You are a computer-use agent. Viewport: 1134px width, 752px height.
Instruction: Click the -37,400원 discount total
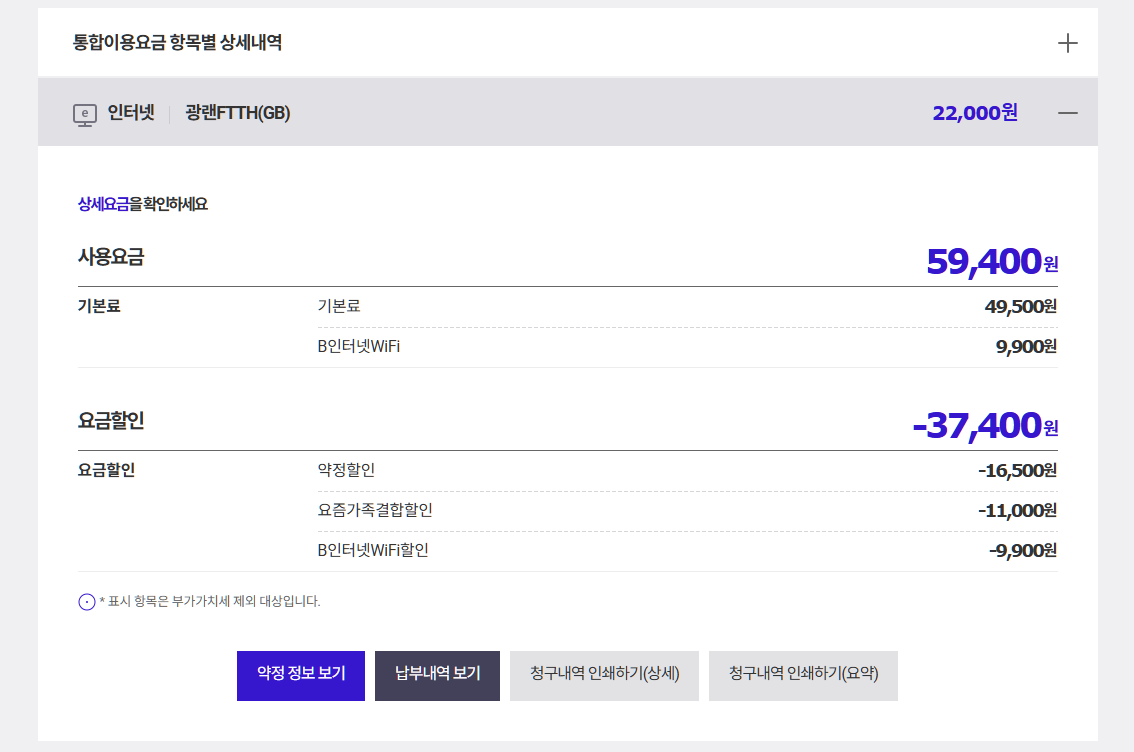click(x=984, y=426)
